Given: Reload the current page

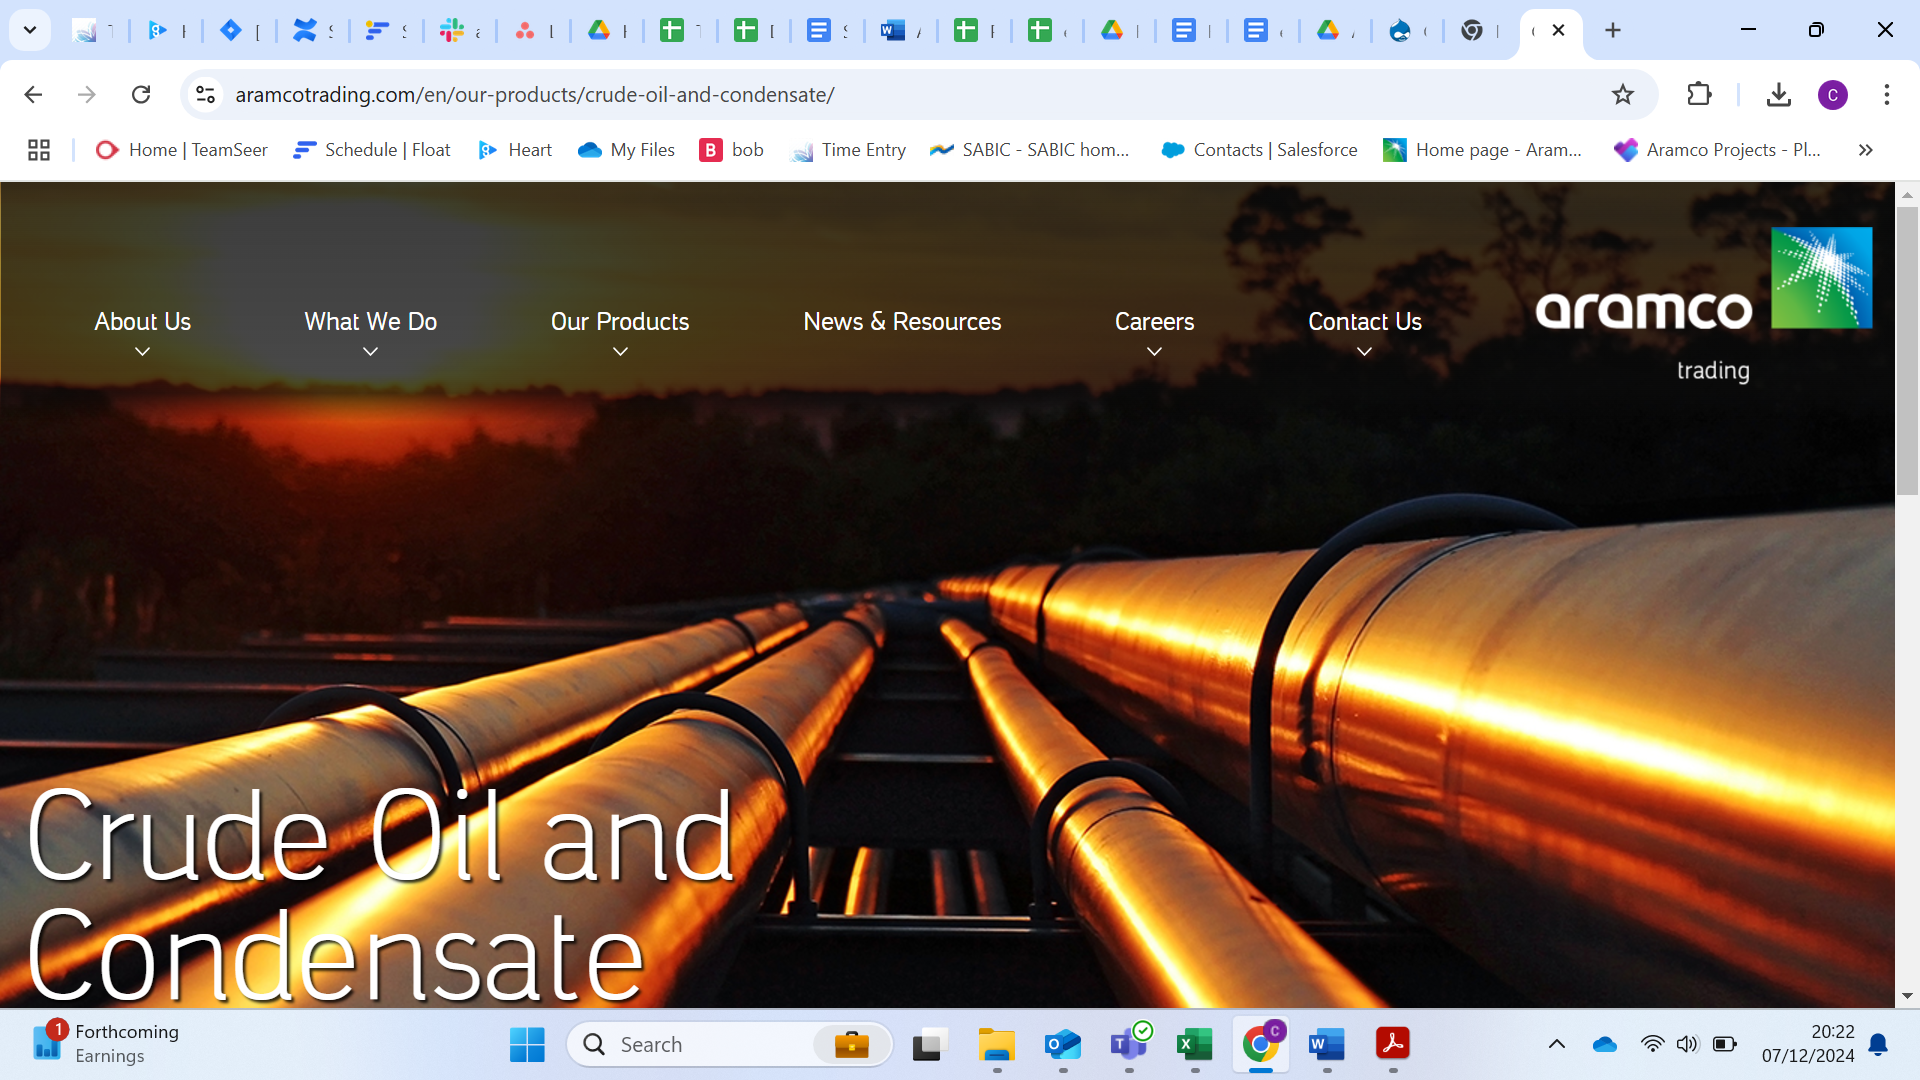Looking at the screenshot, I should (141, 95).
